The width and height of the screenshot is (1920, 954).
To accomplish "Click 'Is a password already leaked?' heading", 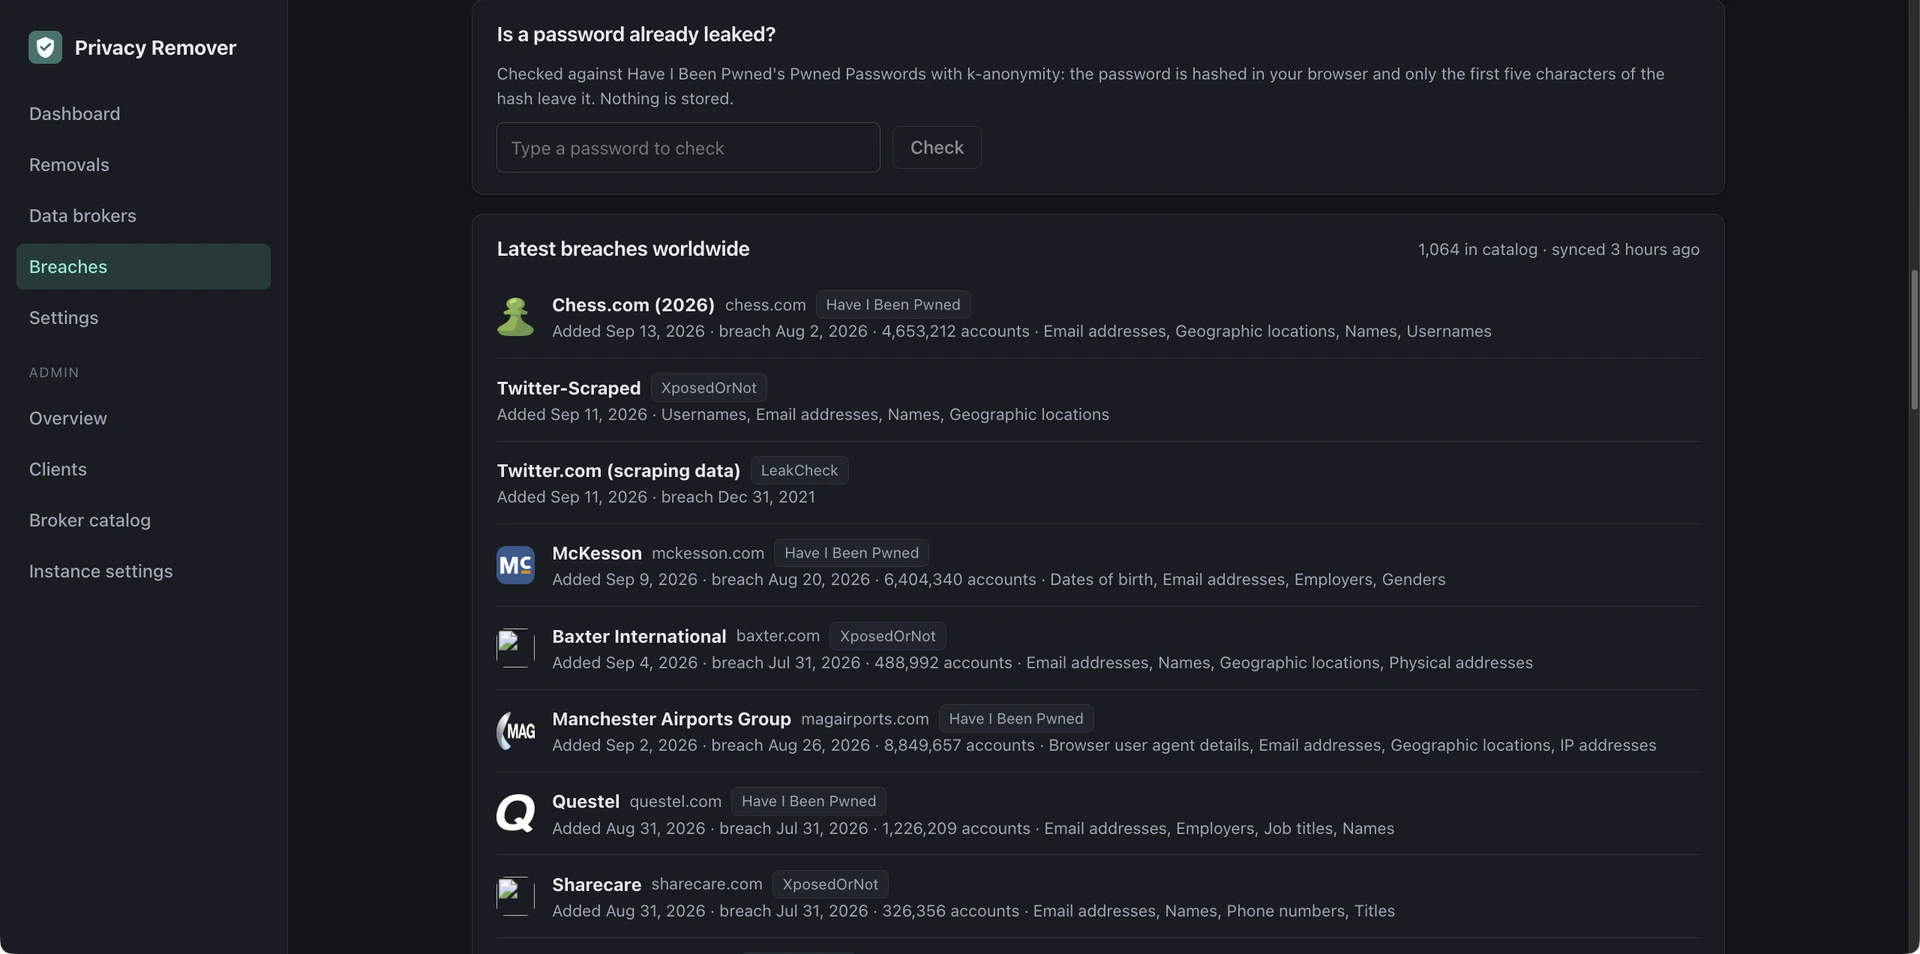I will 636,34.
